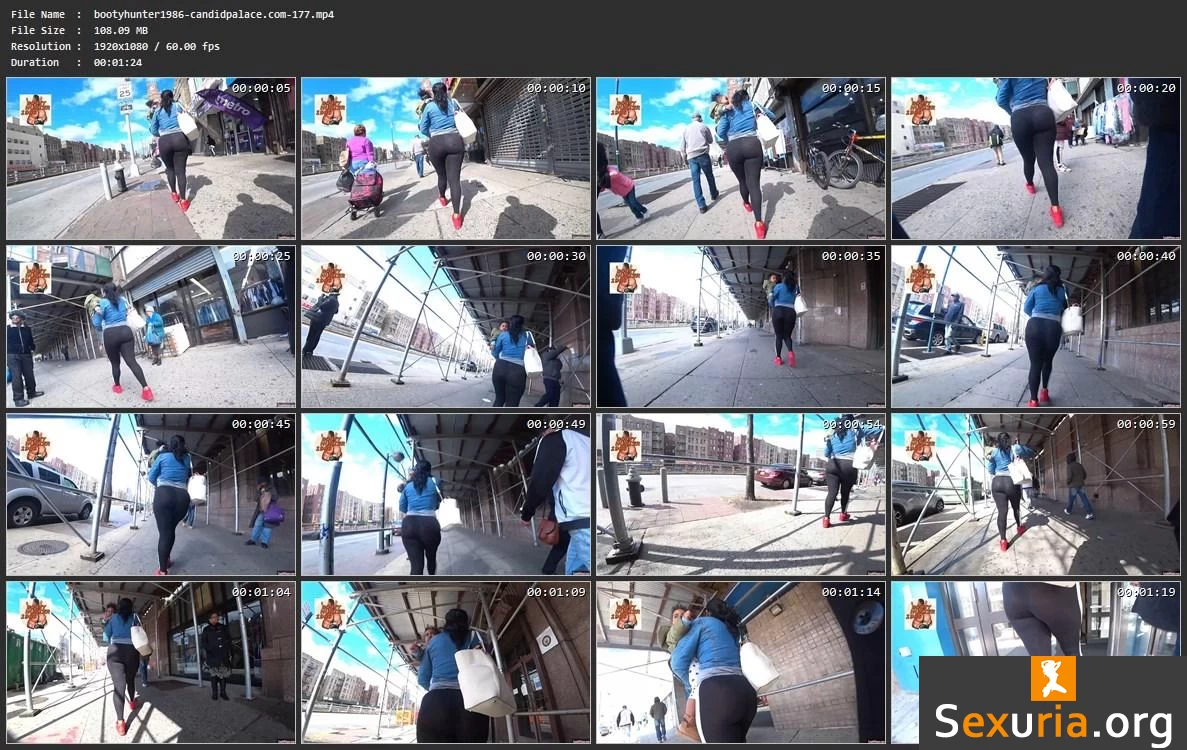Click the watermark logo in the 00:00:05 frame
Screen dimensions: 1187x750
[35, 109]
